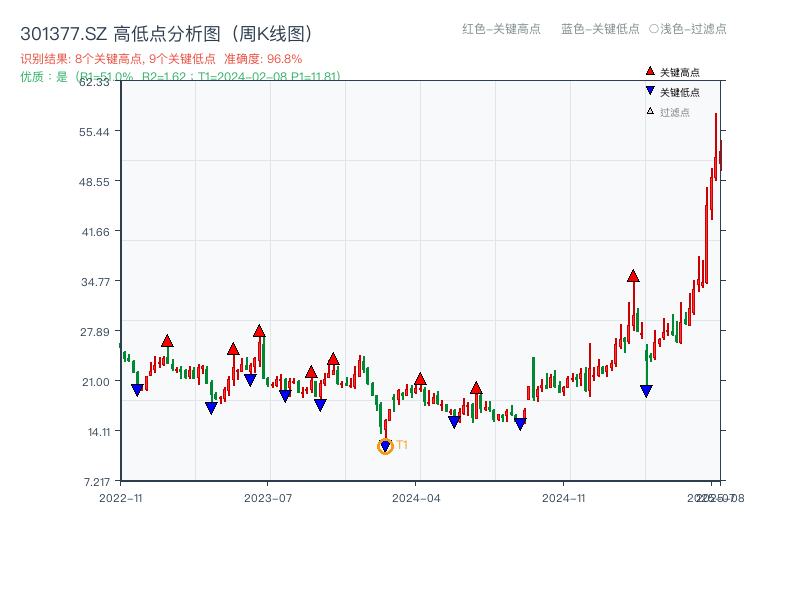Click the 2024-04 x-axis date label
The image size is (800, 600).
pos(416,498)
